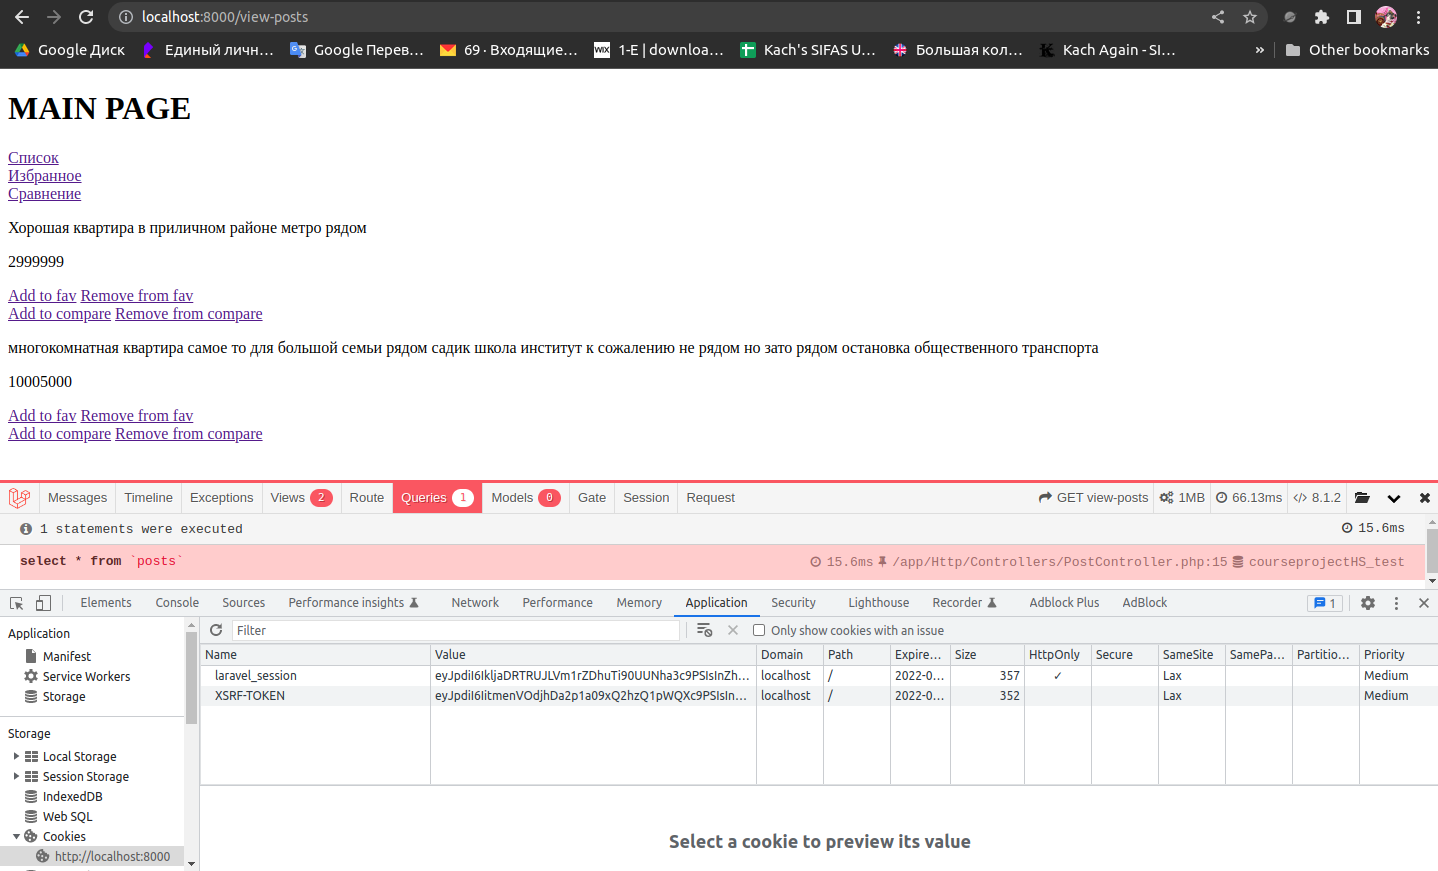Open the Network panel tab
Screen dimensions: 1438x871
(475, 602)
